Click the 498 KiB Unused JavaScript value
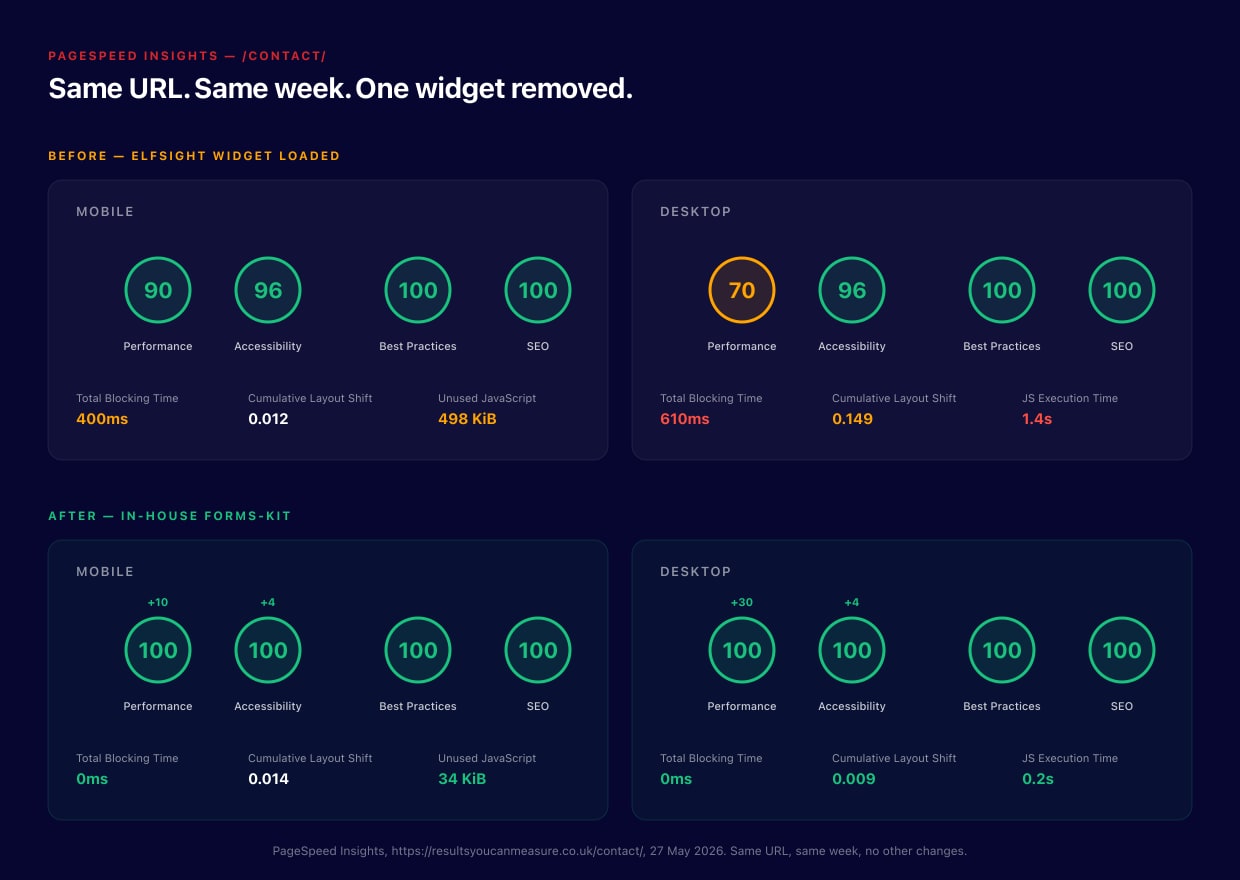 tap(467, 419)
